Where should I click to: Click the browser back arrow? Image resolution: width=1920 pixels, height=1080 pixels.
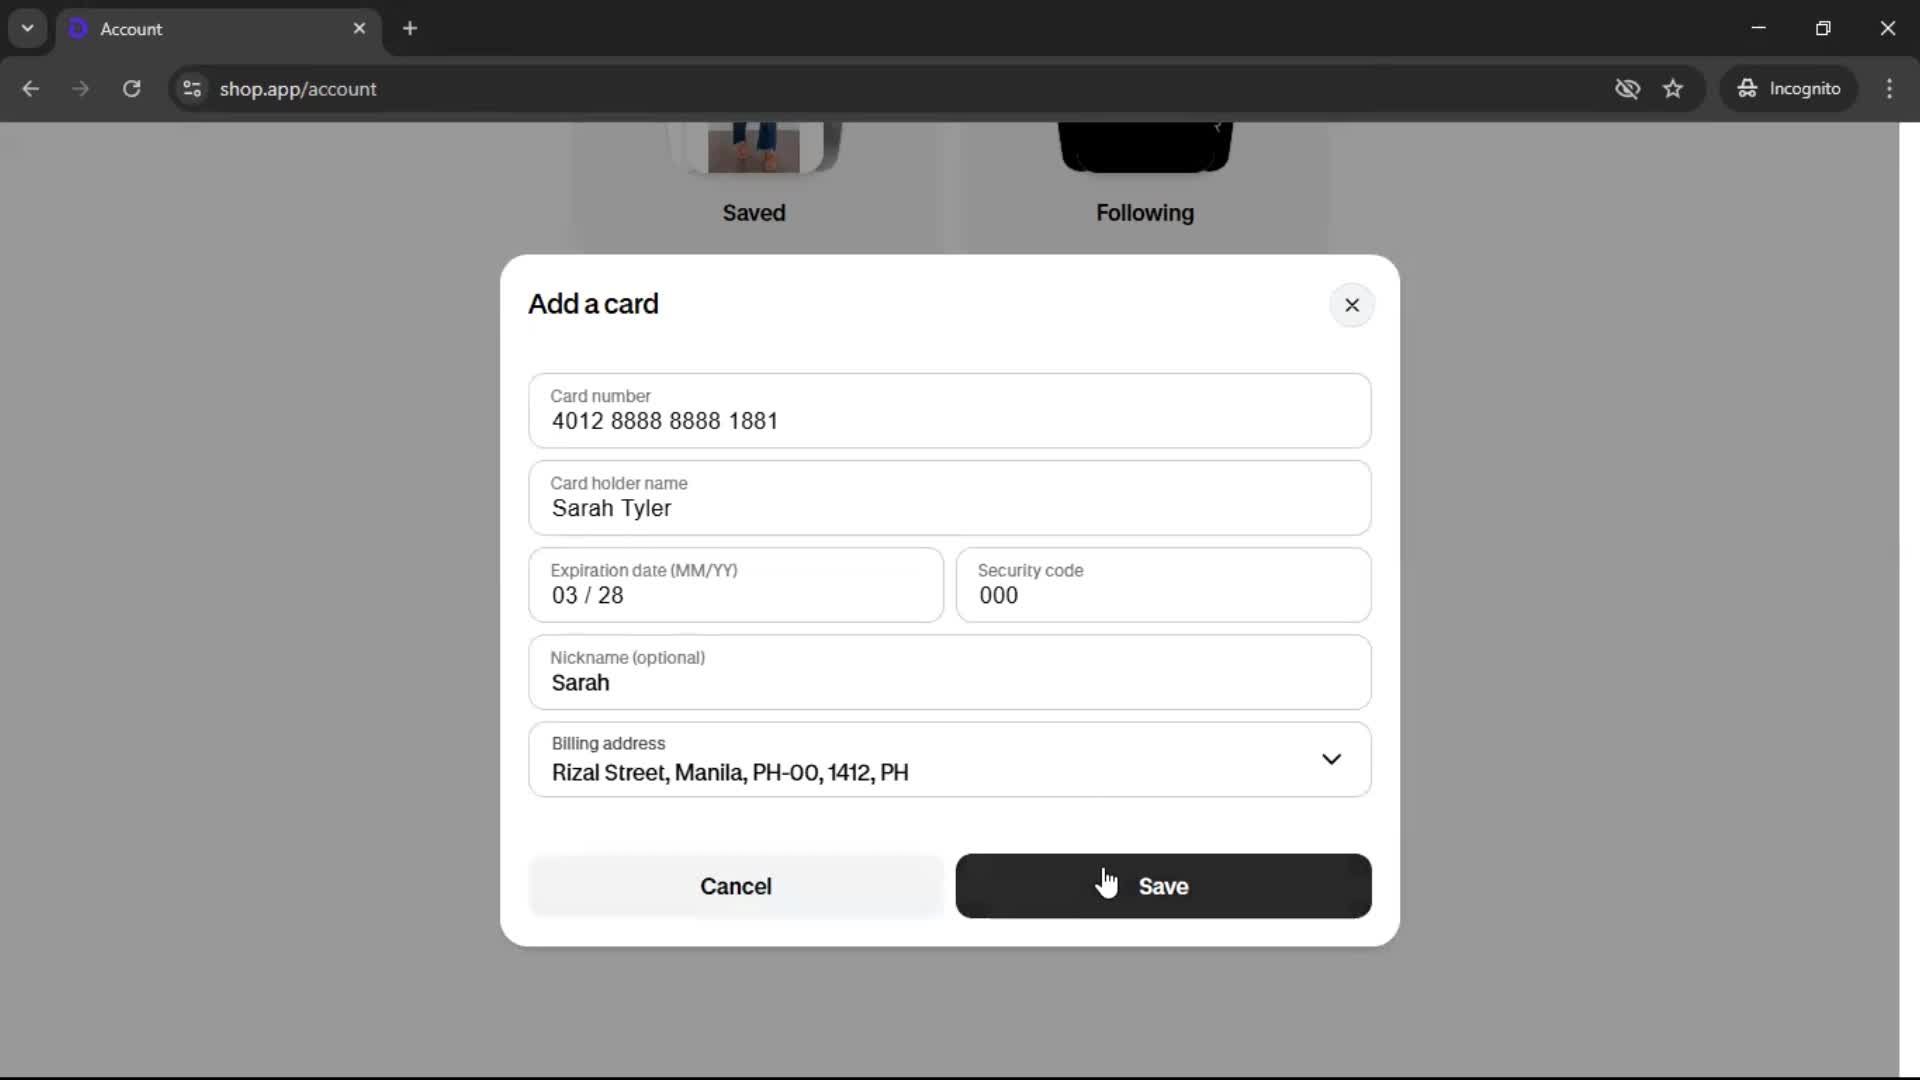[x=30, y=89]
